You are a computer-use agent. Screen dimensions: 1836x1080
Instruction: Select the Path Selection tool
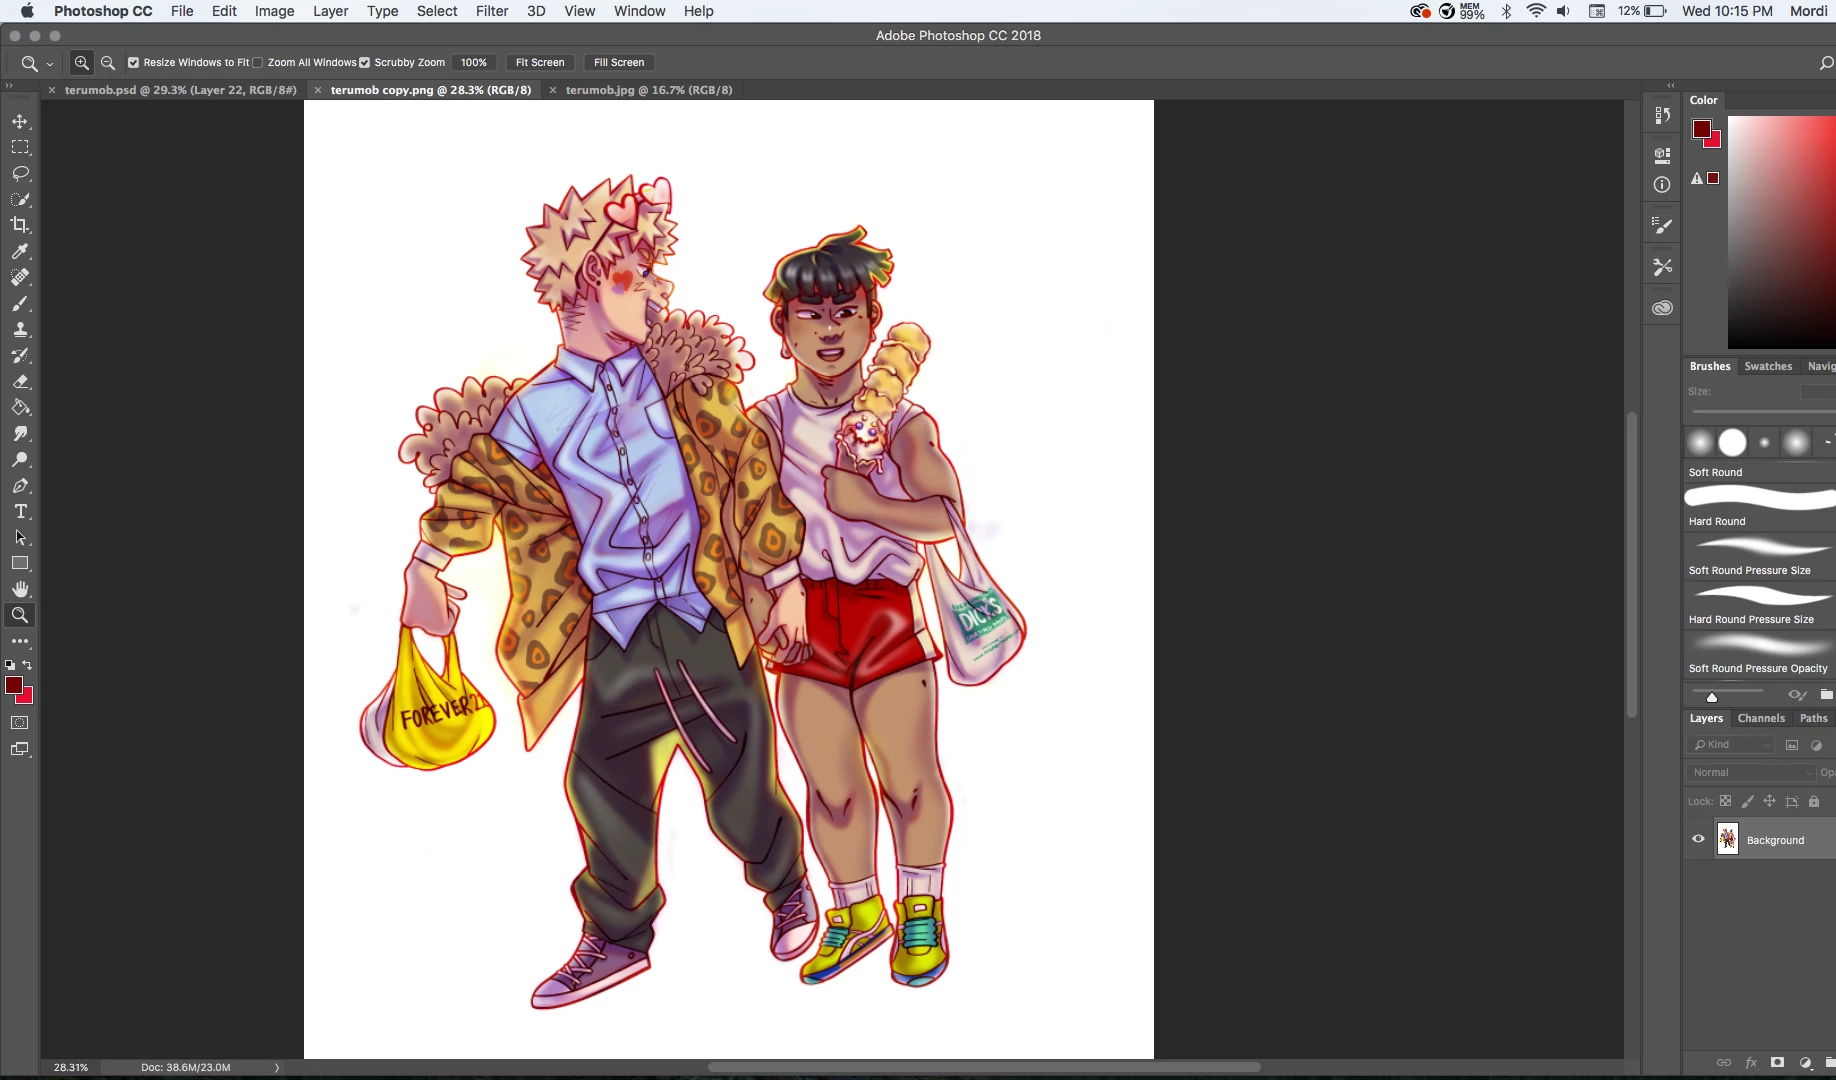tap(20, 537)
